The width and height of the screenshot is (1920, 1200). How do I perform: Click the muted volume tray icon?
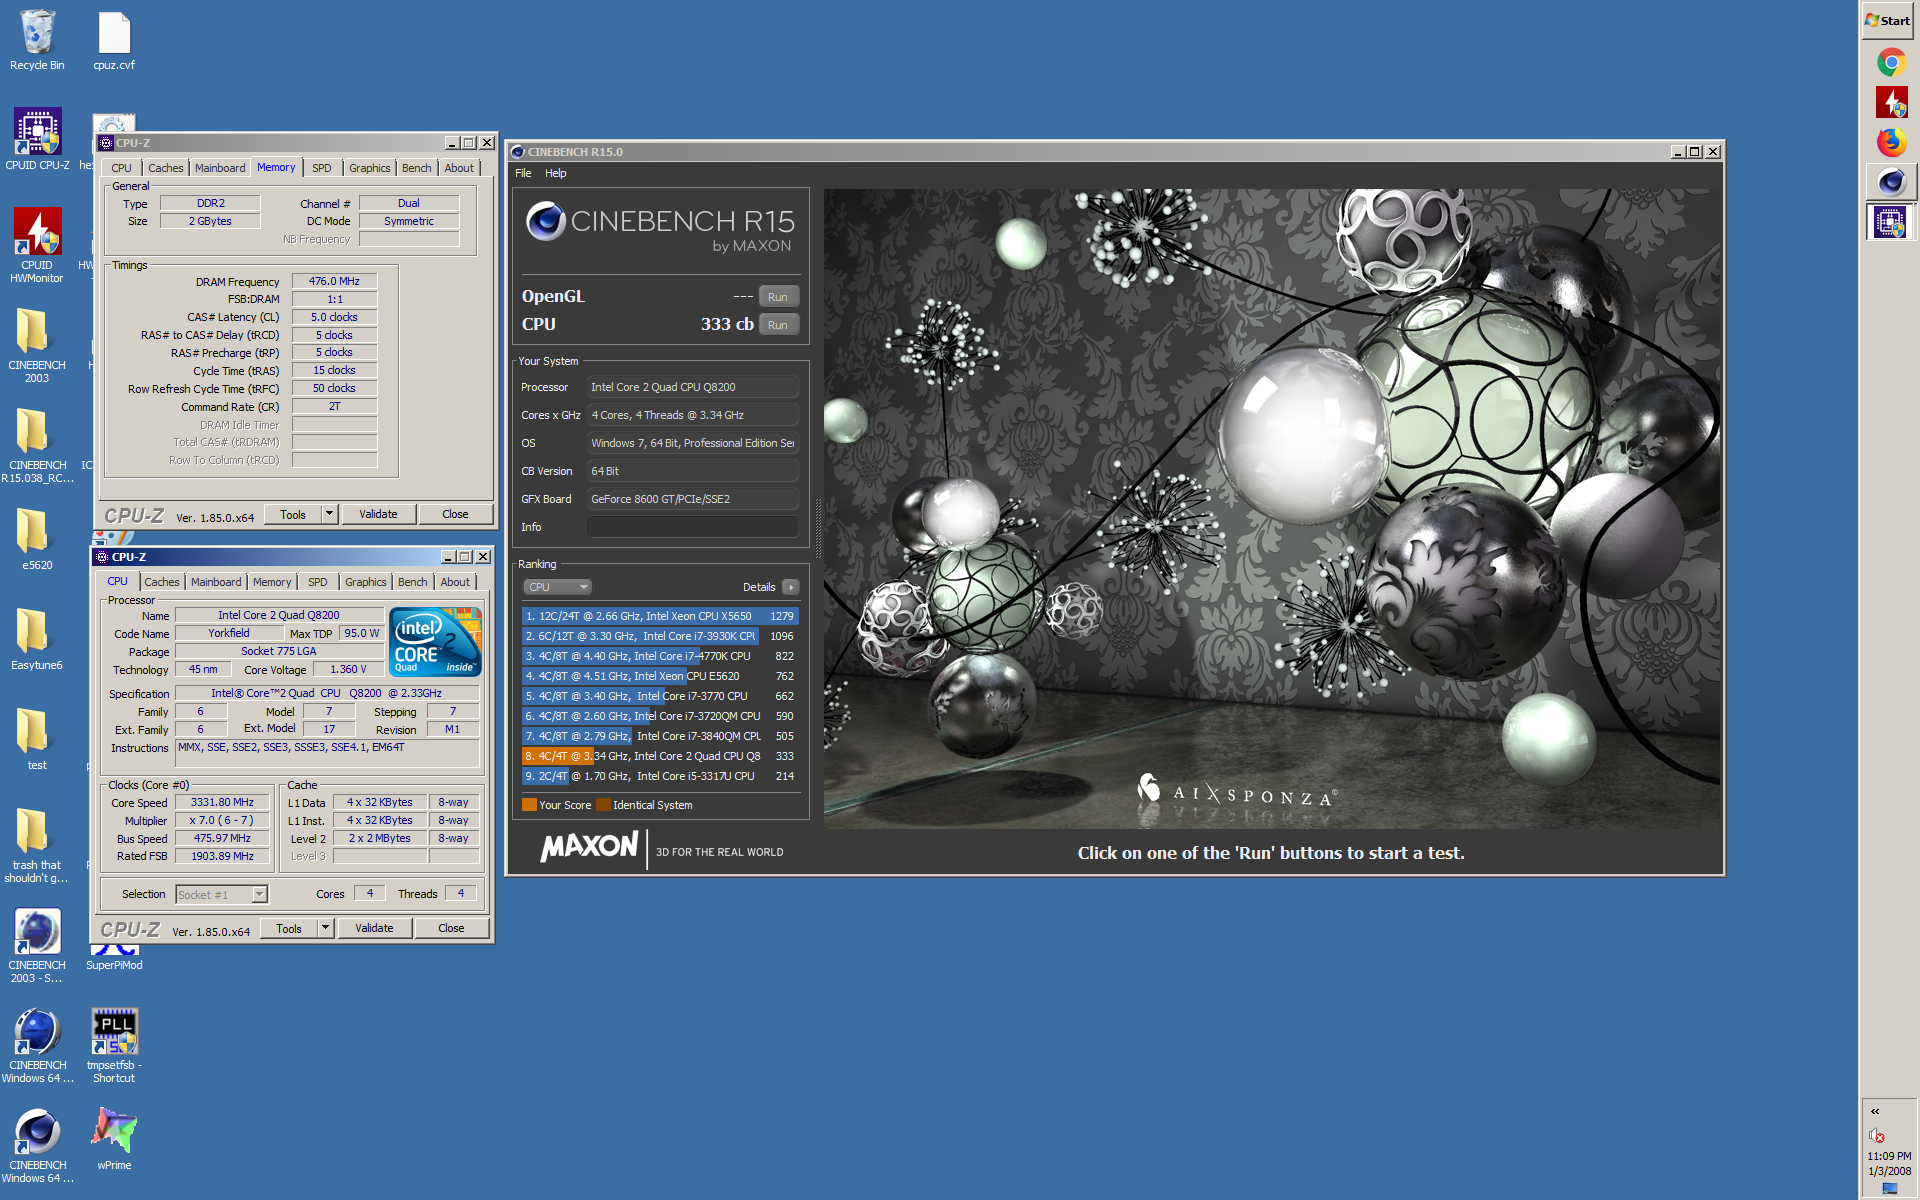click(1877, 1135)
